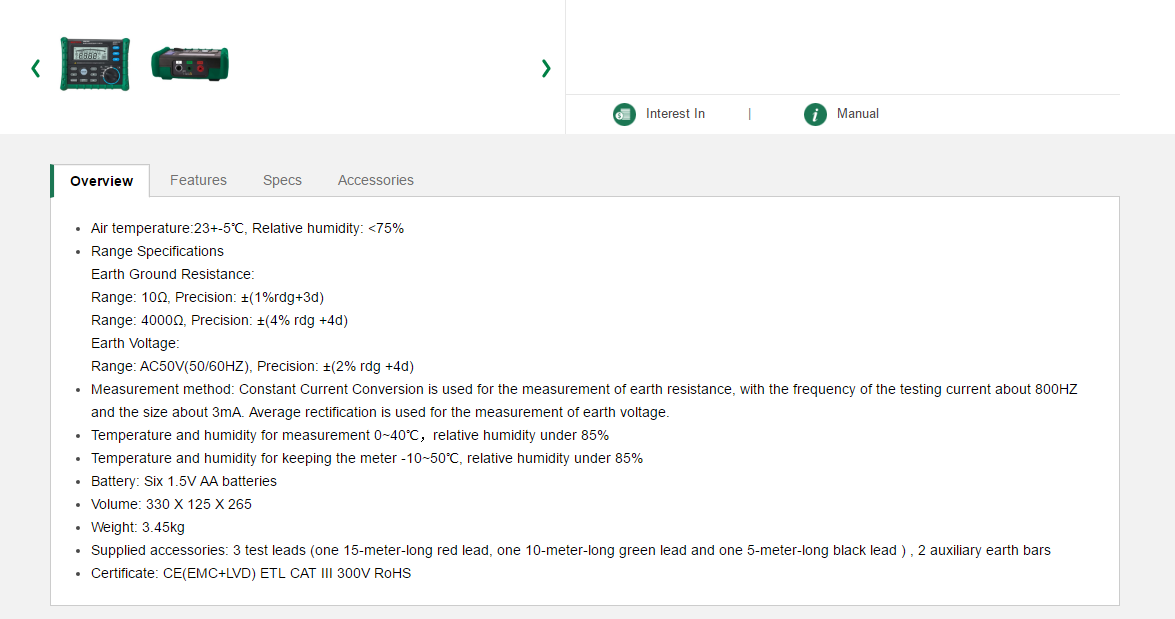Click the Battery: Six 1.5V AA line

click(x=183, y=481)
